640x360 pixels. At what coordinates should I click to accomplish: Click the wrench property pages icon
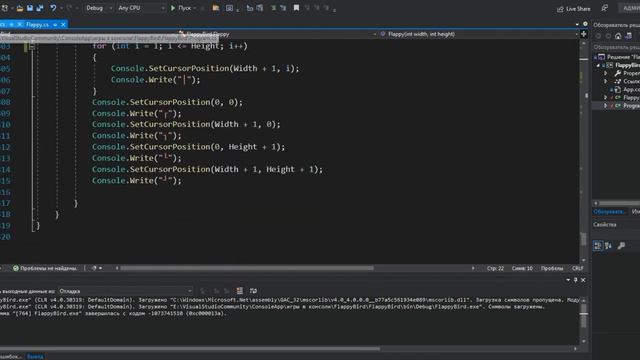click(621, 245)
